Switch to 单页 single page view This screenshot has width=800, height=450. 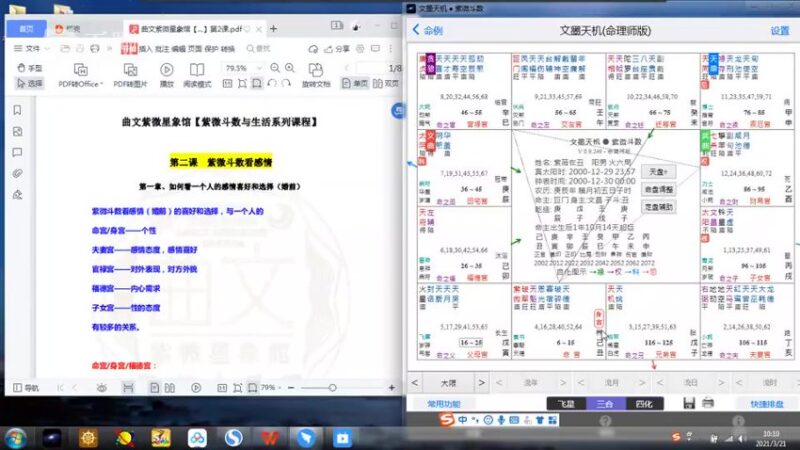coord(354,83)
